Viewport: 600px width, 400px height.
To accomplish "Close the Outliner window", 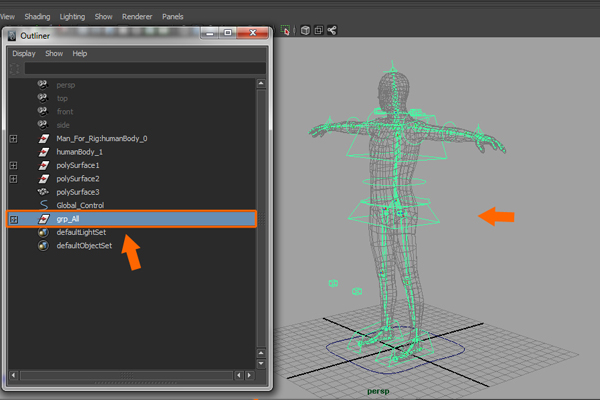I will (x=253, y=33).
